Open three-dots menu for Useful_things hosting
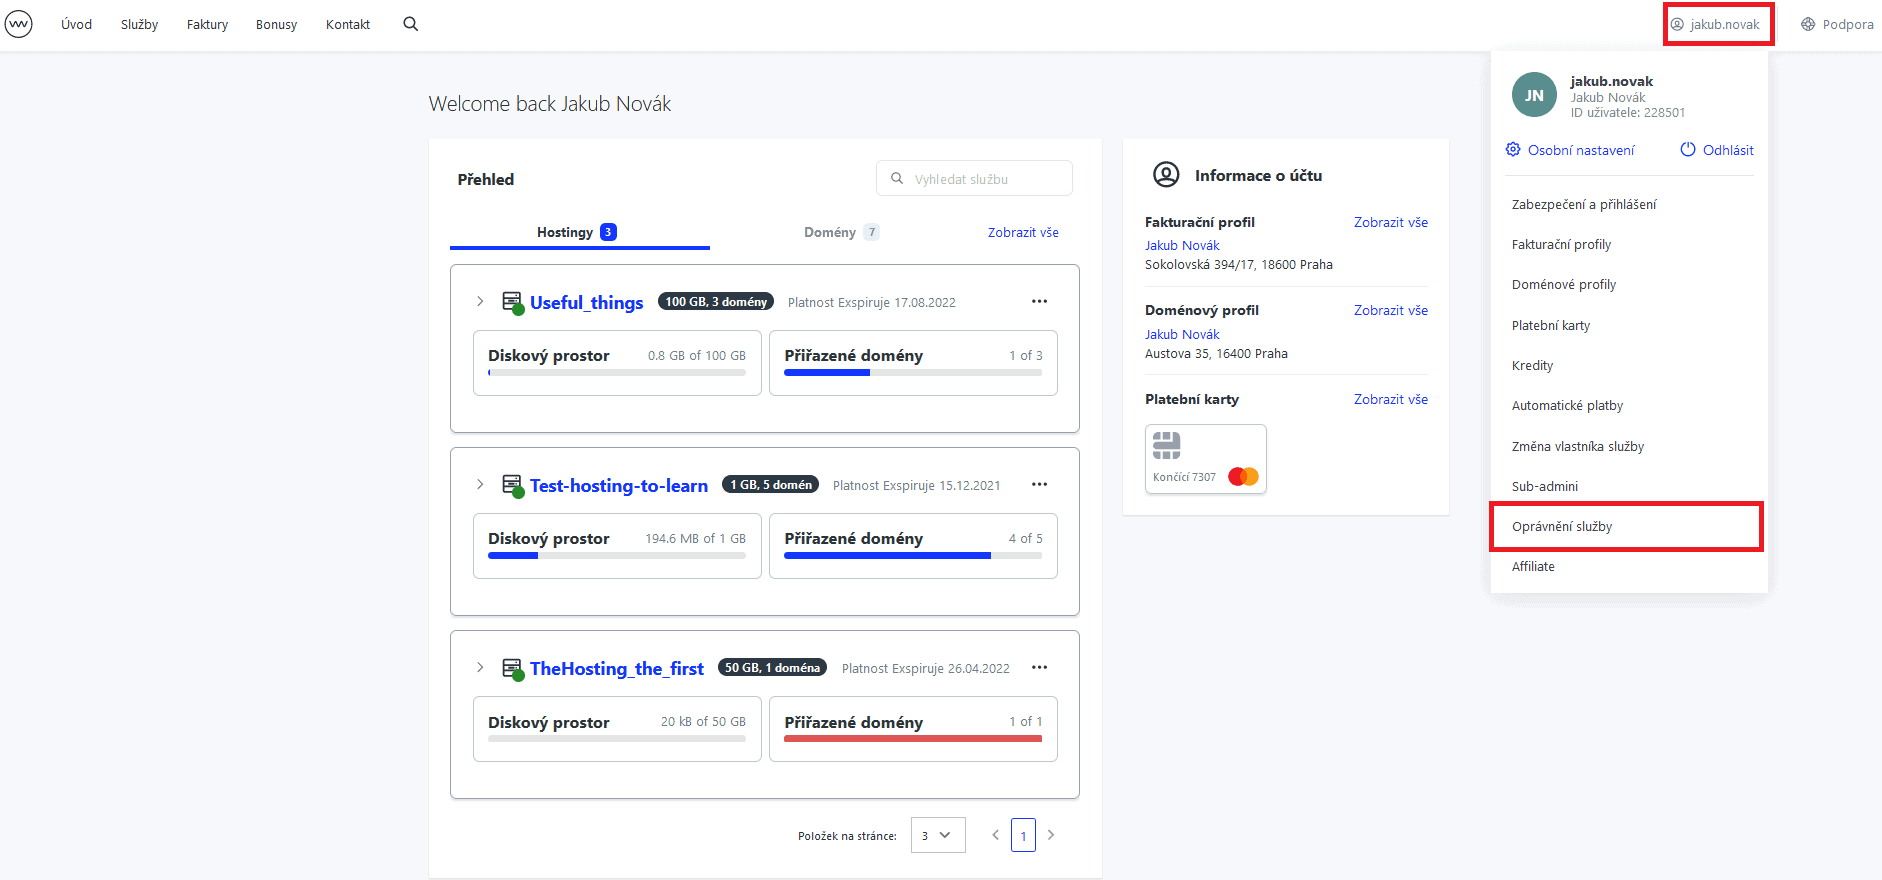The image size is (1882, 880). [1039, 301]
